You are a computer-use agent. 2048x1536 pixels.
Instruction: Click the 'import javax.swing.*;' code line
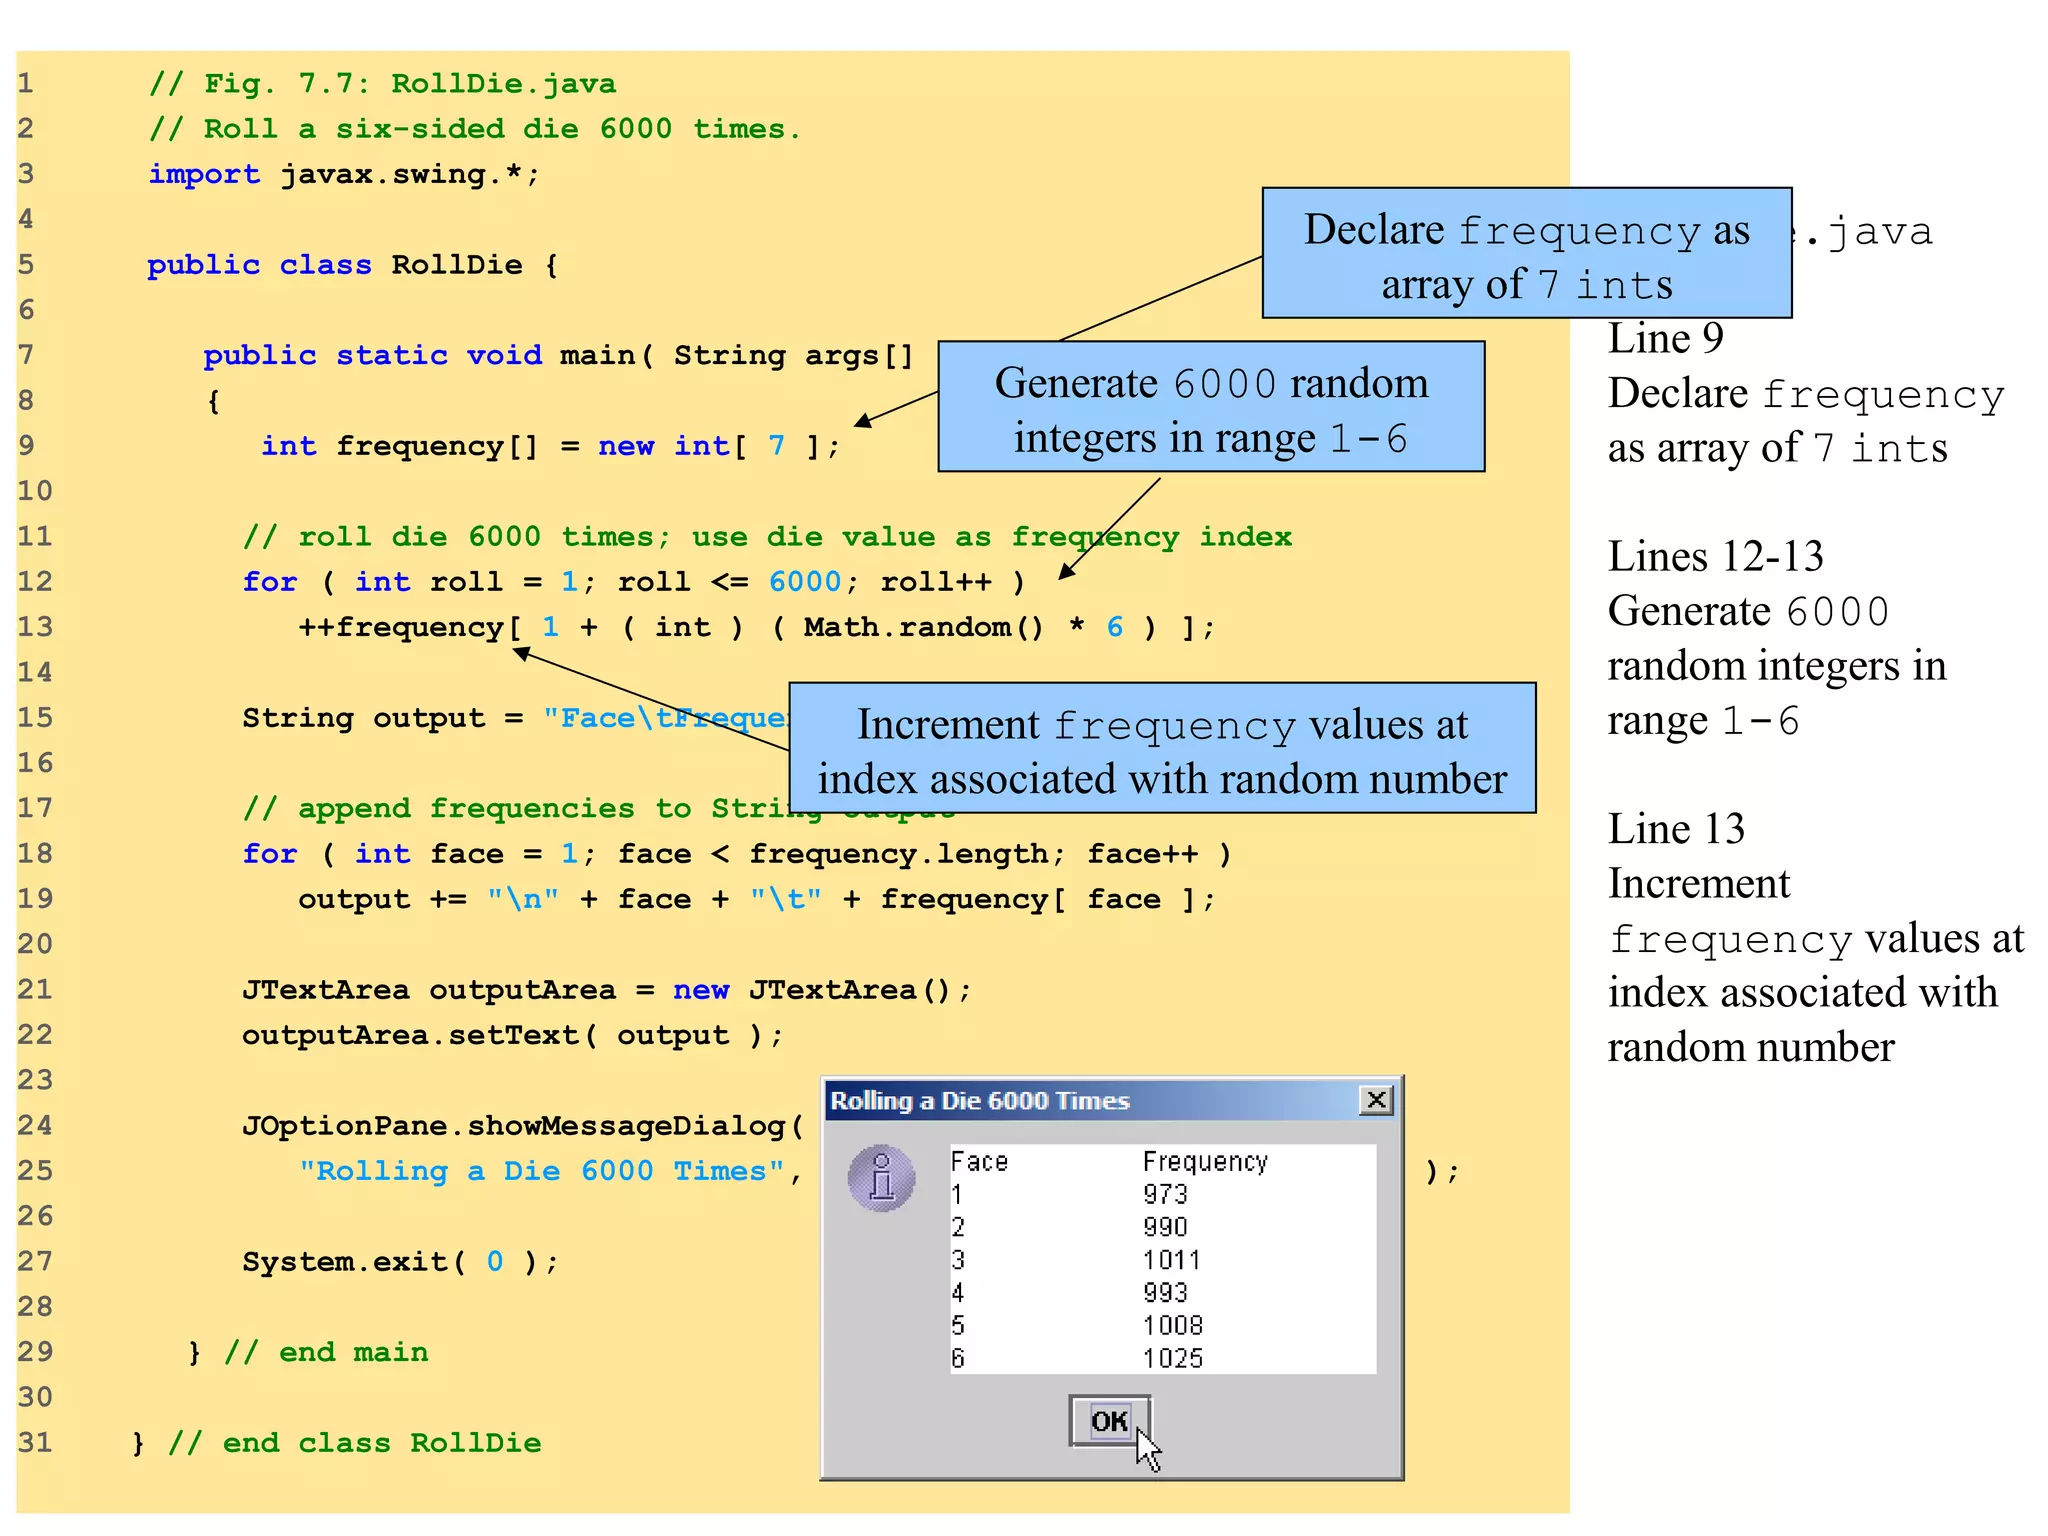pyautogui.click(x=344, y=174)
